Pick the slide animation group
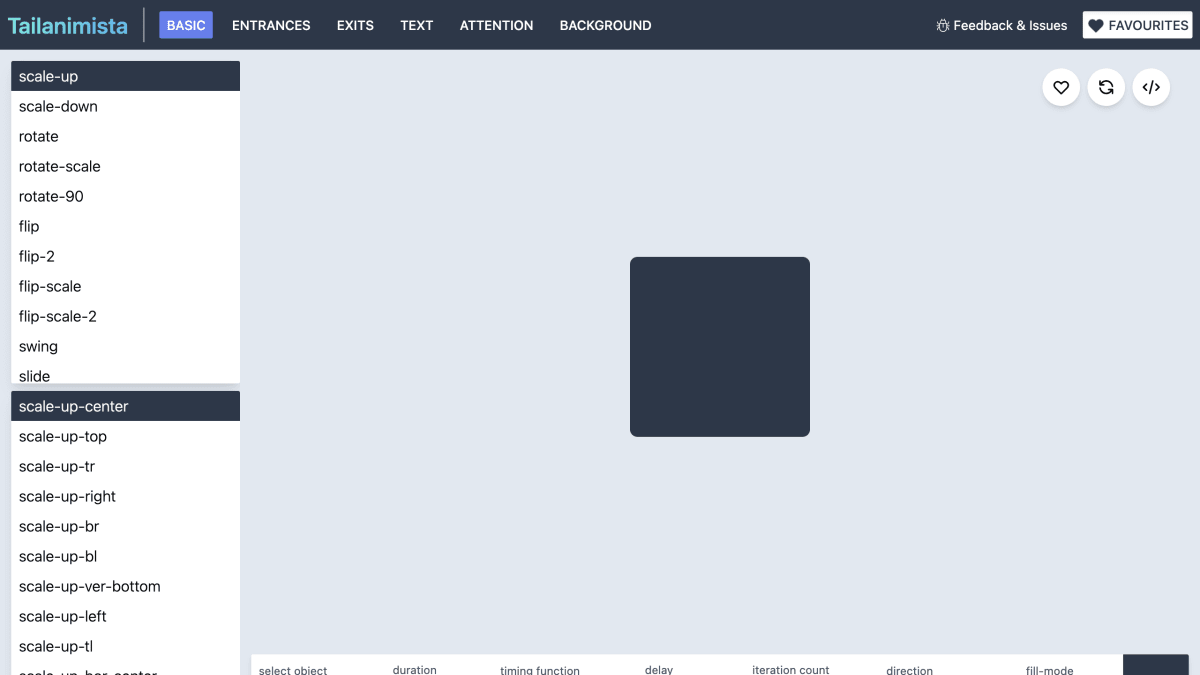This screenshot has width=1200, height=675. click(125, 373)
